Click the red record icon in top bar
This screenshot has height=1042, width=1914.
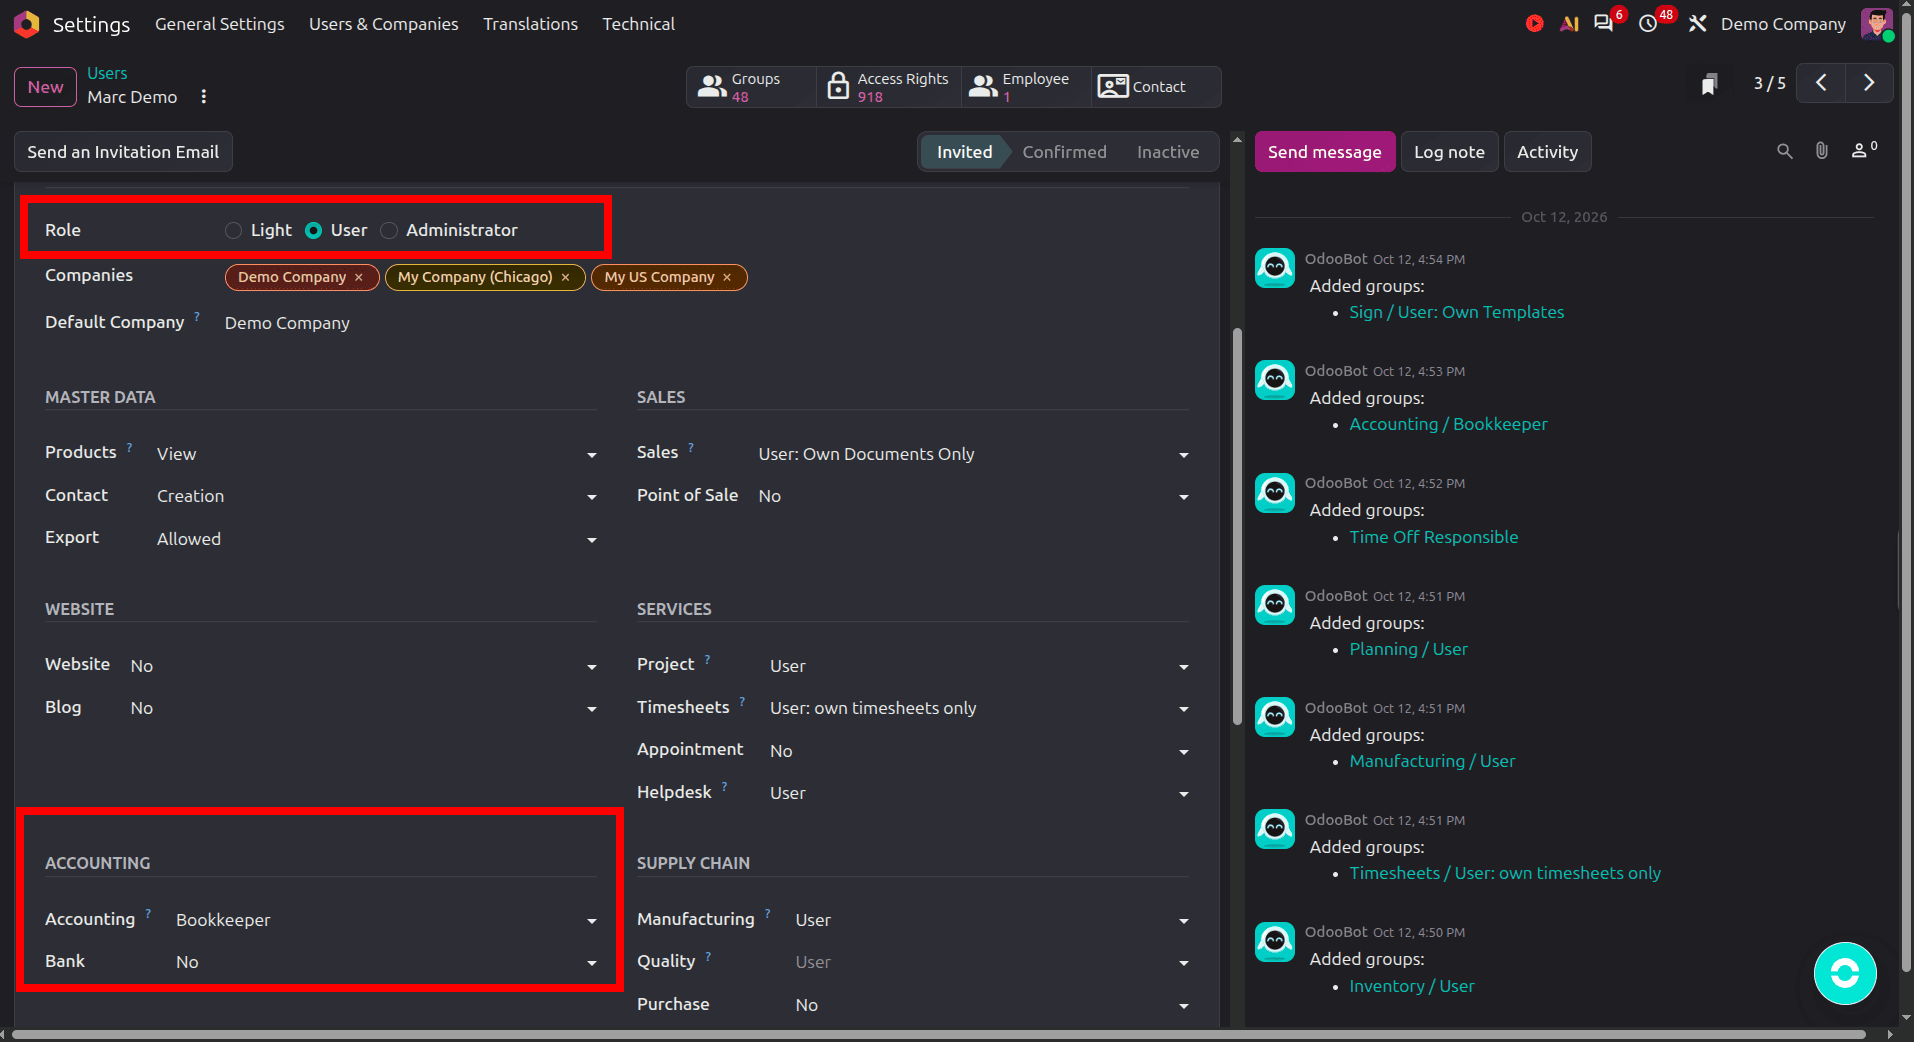pyautogui.click(x=1534, y=23)
